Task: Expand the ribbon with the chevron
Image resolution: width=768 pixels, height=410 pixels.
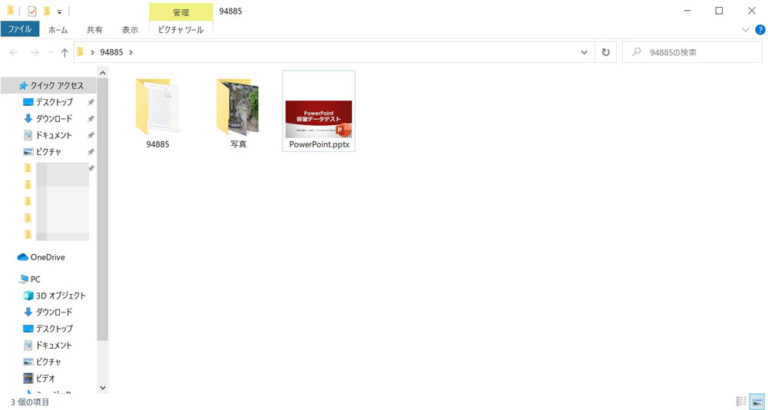Action: [x=745, y=30]
